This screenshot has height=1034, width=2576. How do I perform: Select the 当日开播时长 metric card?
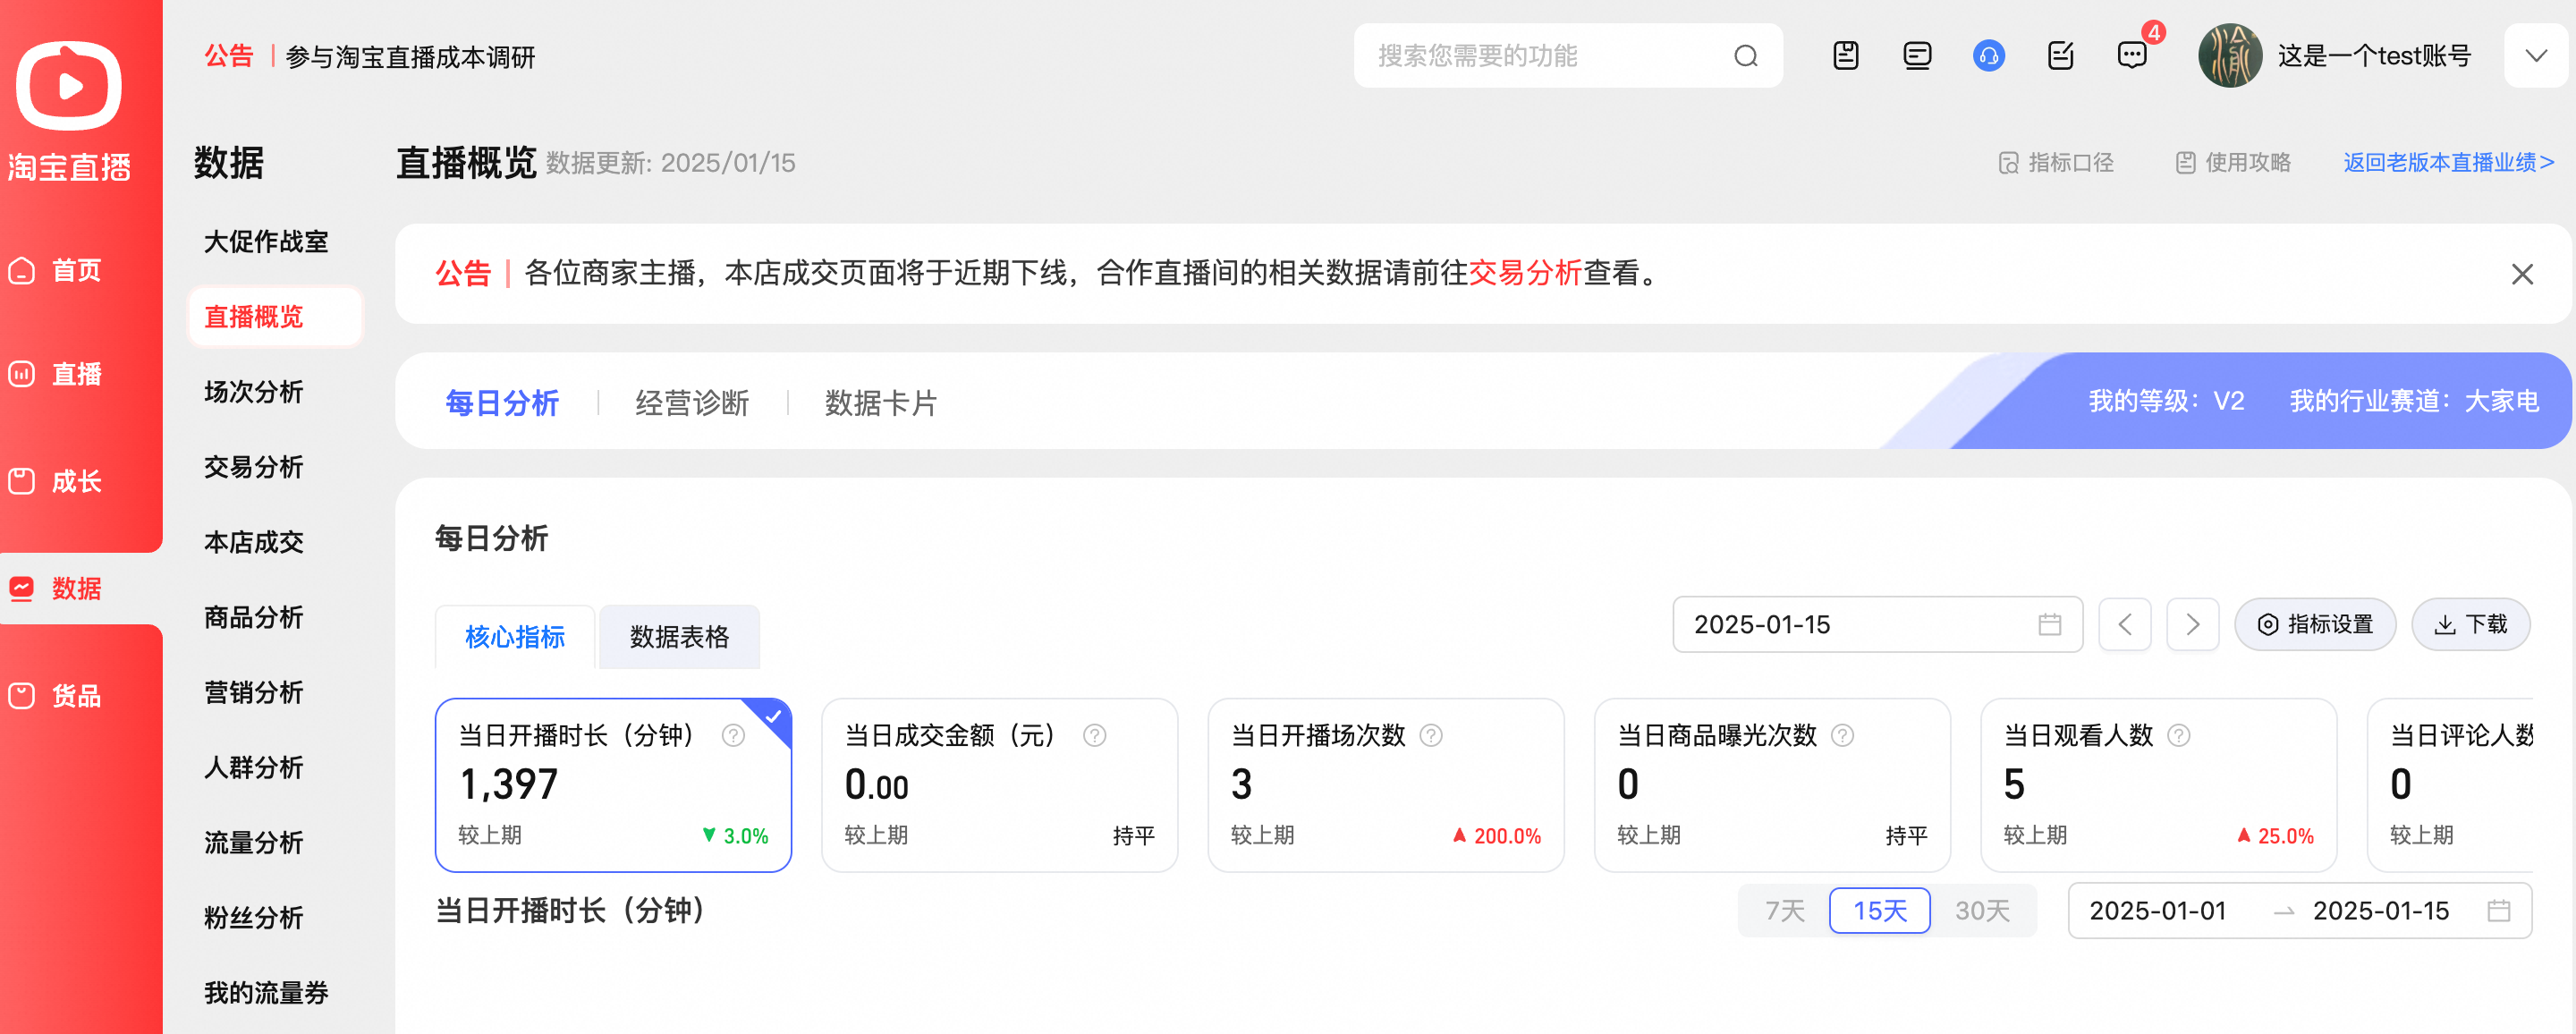tap(613, 785)
